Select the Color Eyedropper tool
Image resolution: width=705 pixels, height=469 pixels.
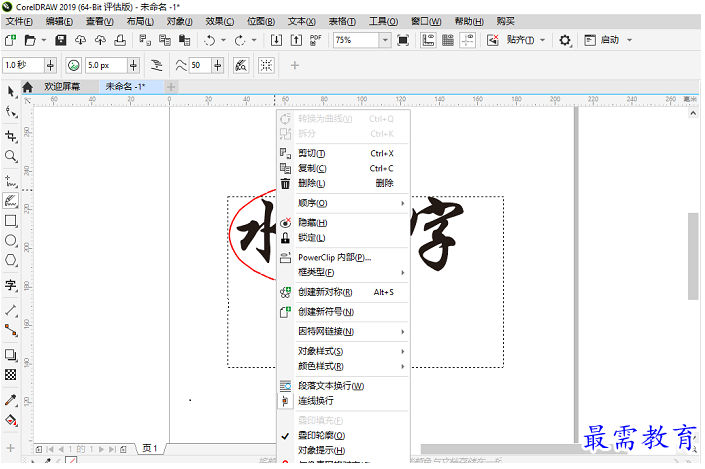point(11,400)
